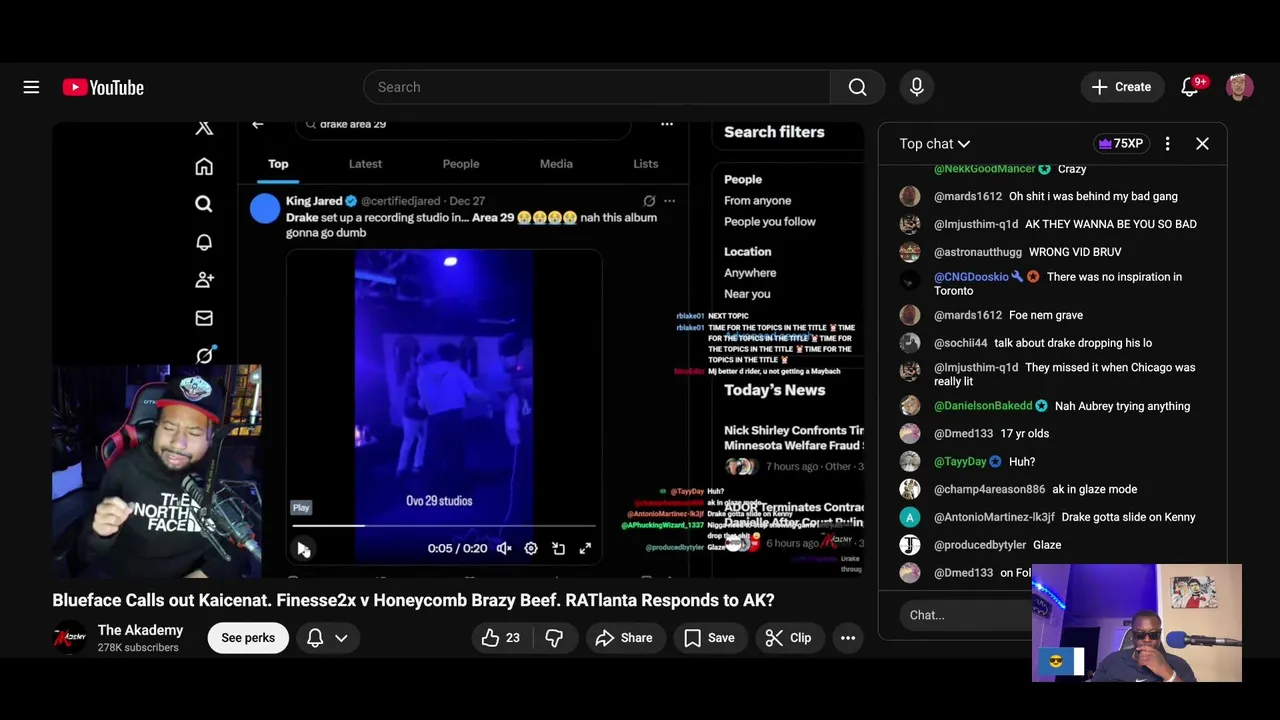Click Grok icon on King Jared tweet
This screenshot has height=720, width=1280.
point(649,201)
